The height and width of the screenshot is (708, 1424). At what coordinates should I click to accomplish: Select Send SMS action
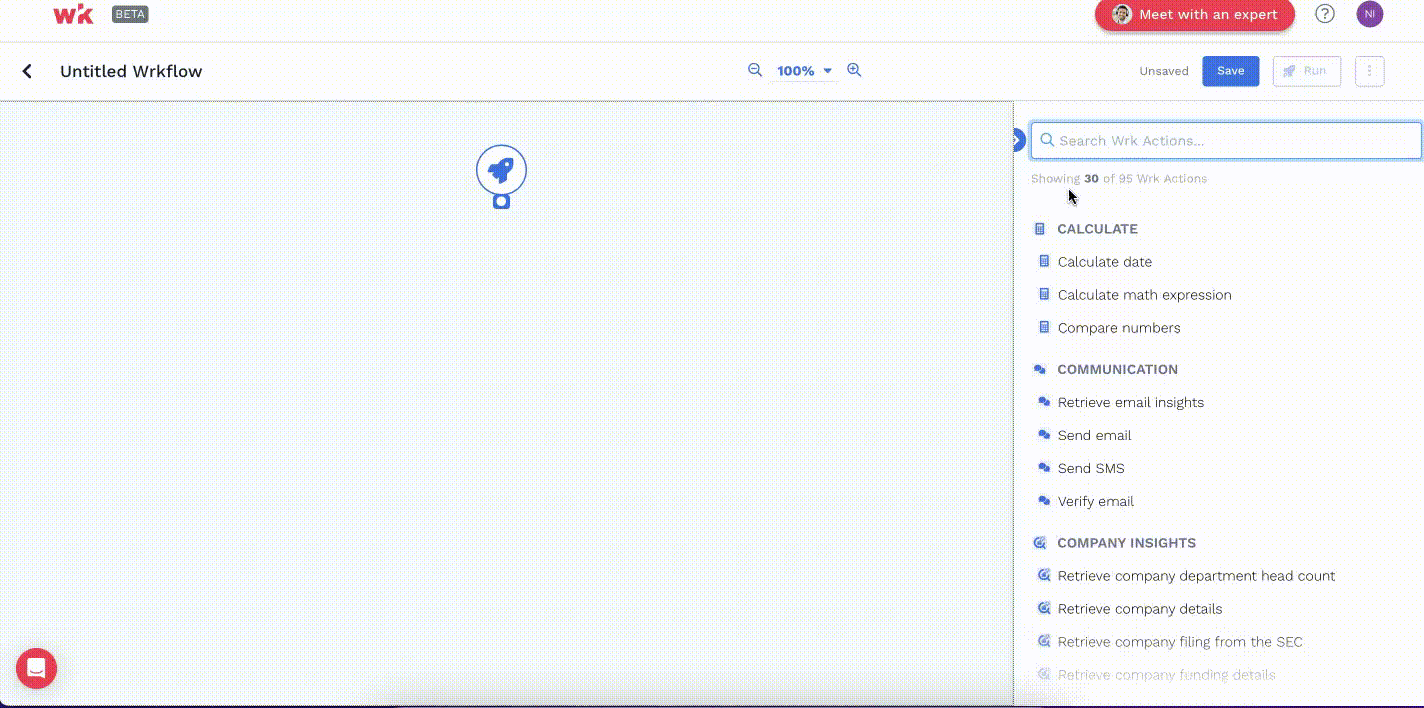tap(1091, 468)
